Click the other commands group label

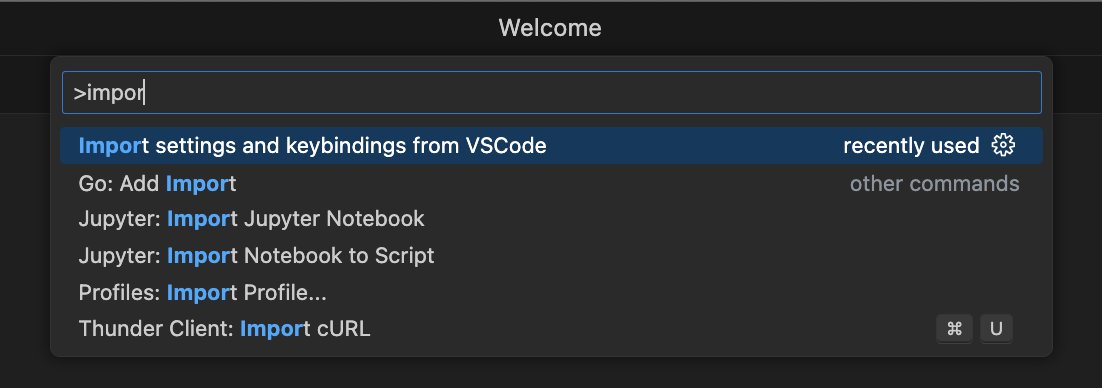pos(935,183)
